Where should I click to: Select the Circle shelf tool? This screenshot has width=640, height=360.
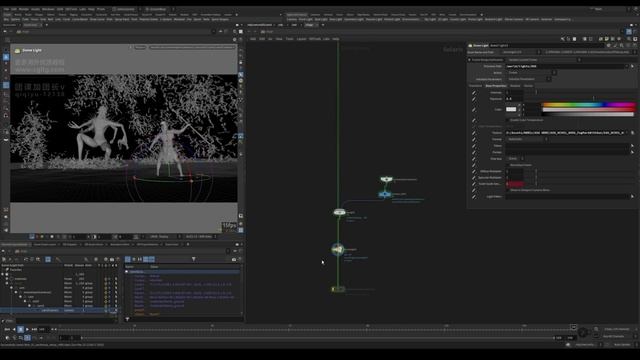[66, 19]
